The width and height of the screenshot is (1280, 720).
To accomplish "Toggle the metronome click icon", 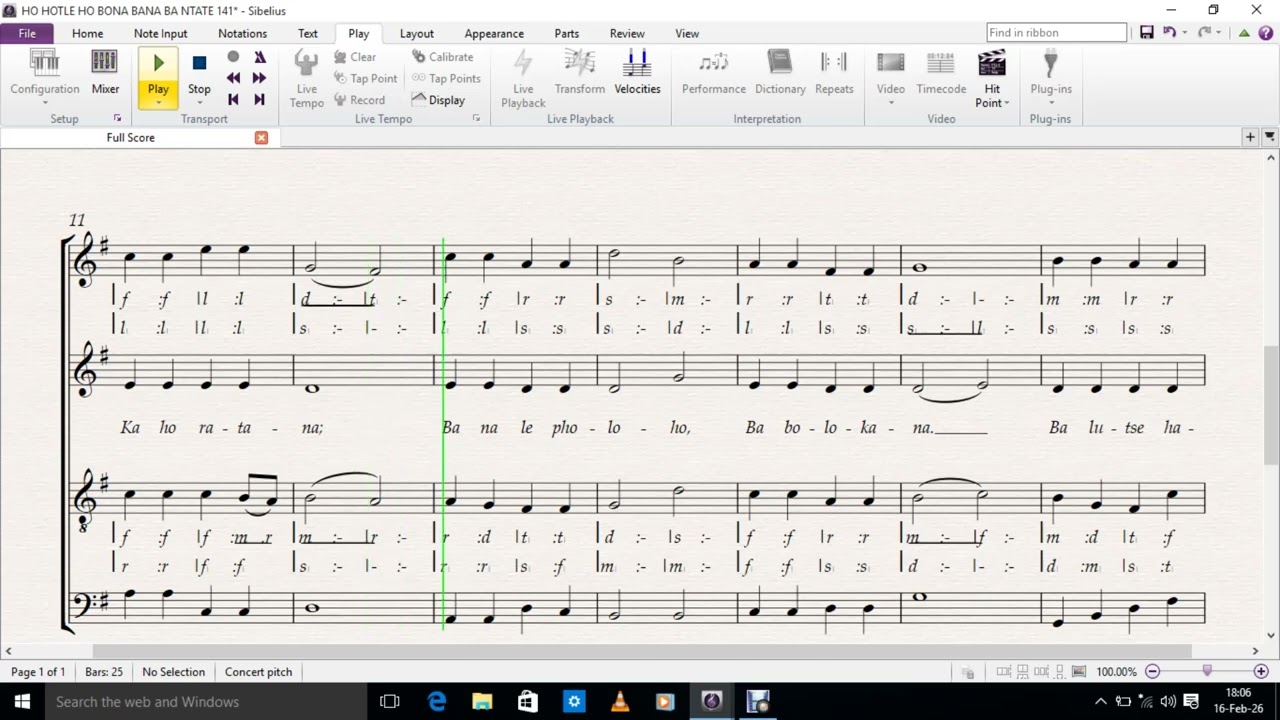I will pyautogui.click(x=260, y=57).
